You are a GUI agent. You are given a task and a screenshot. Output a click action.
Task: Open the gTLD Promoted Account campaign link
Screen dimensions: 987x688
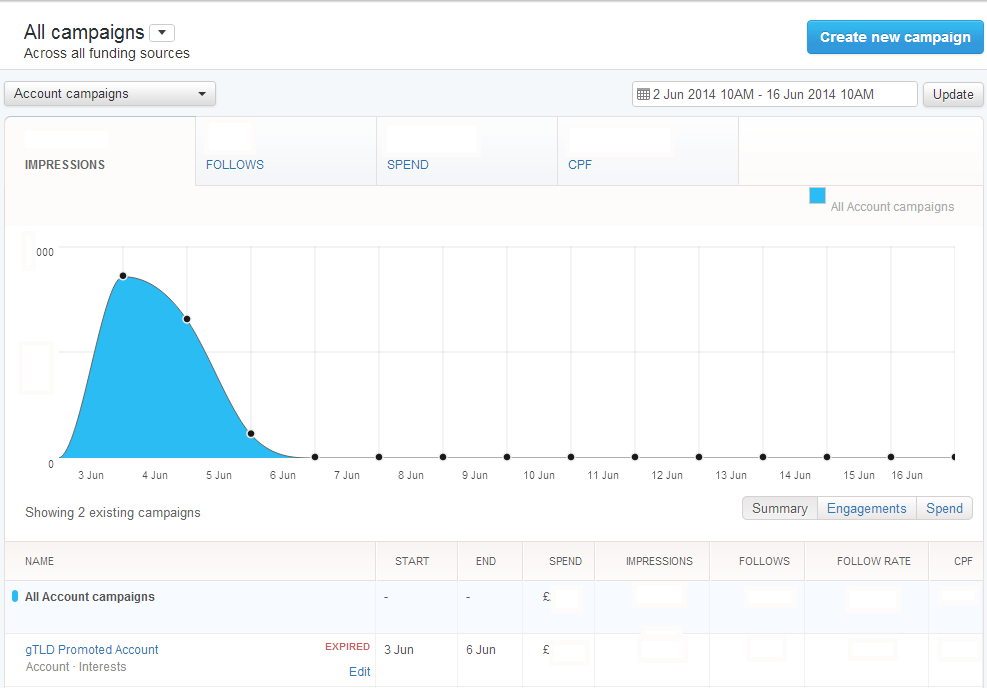pos(92,650)
